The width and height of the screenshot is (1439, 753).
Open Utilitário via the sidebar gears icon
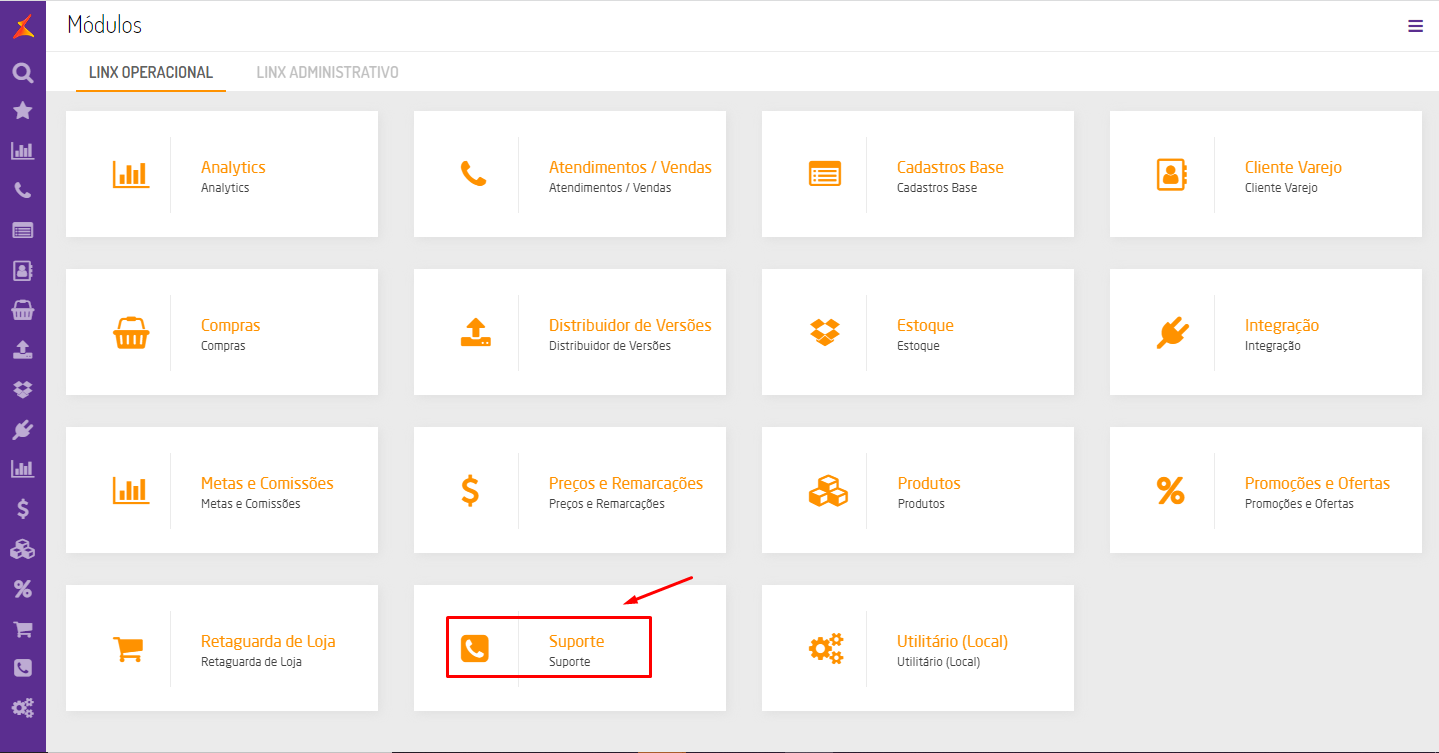pos(22,708)
